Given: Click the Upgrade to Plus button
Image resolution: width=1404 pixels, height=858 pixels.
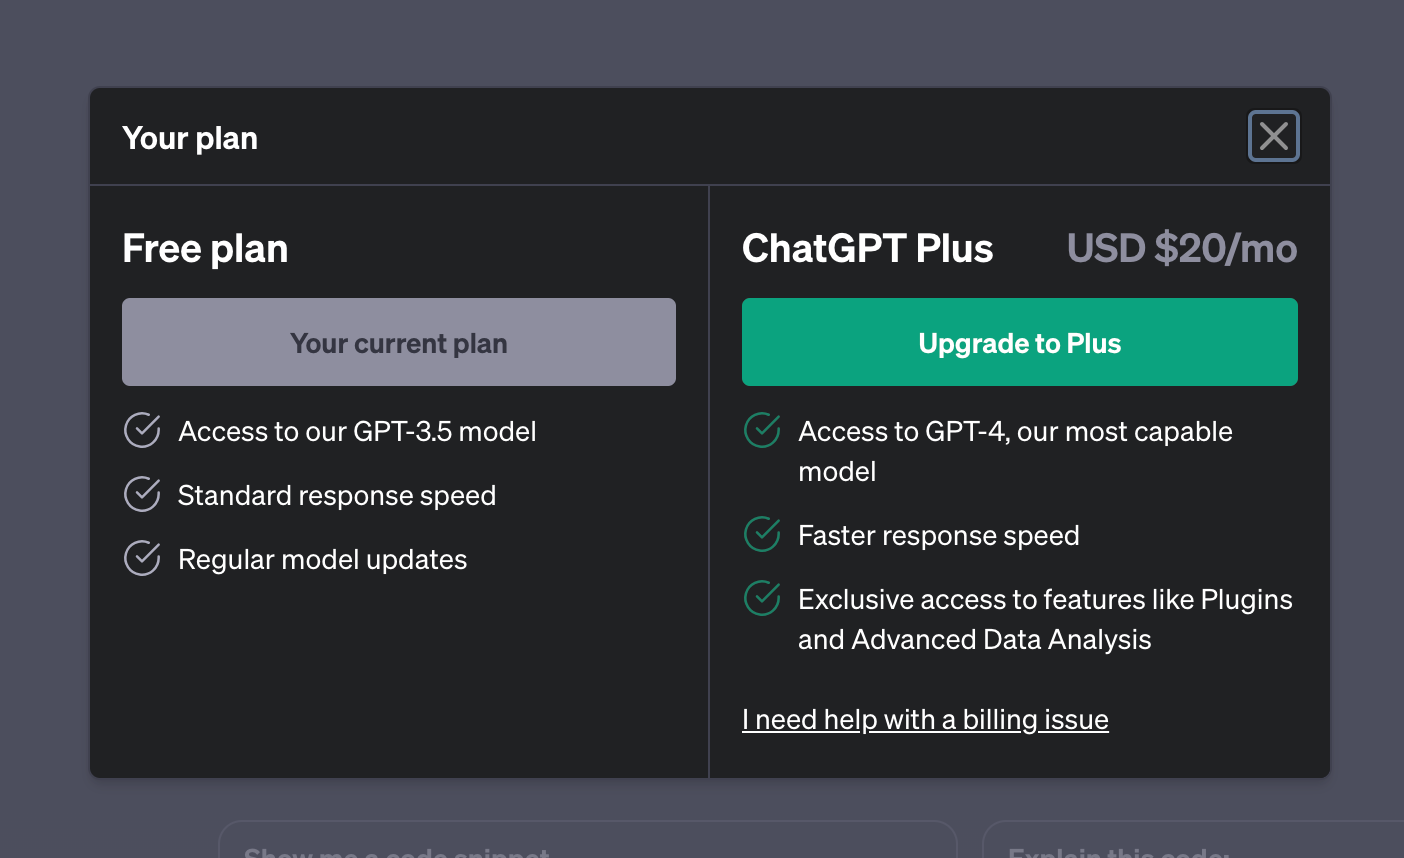Looking at the screenshot, I should [1019, 342].
